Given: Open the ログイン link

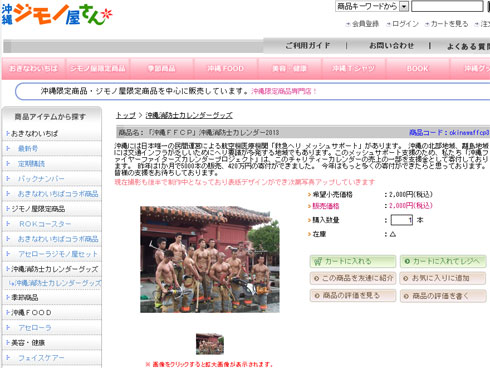Looking at the screenshot, I should 405,24.
